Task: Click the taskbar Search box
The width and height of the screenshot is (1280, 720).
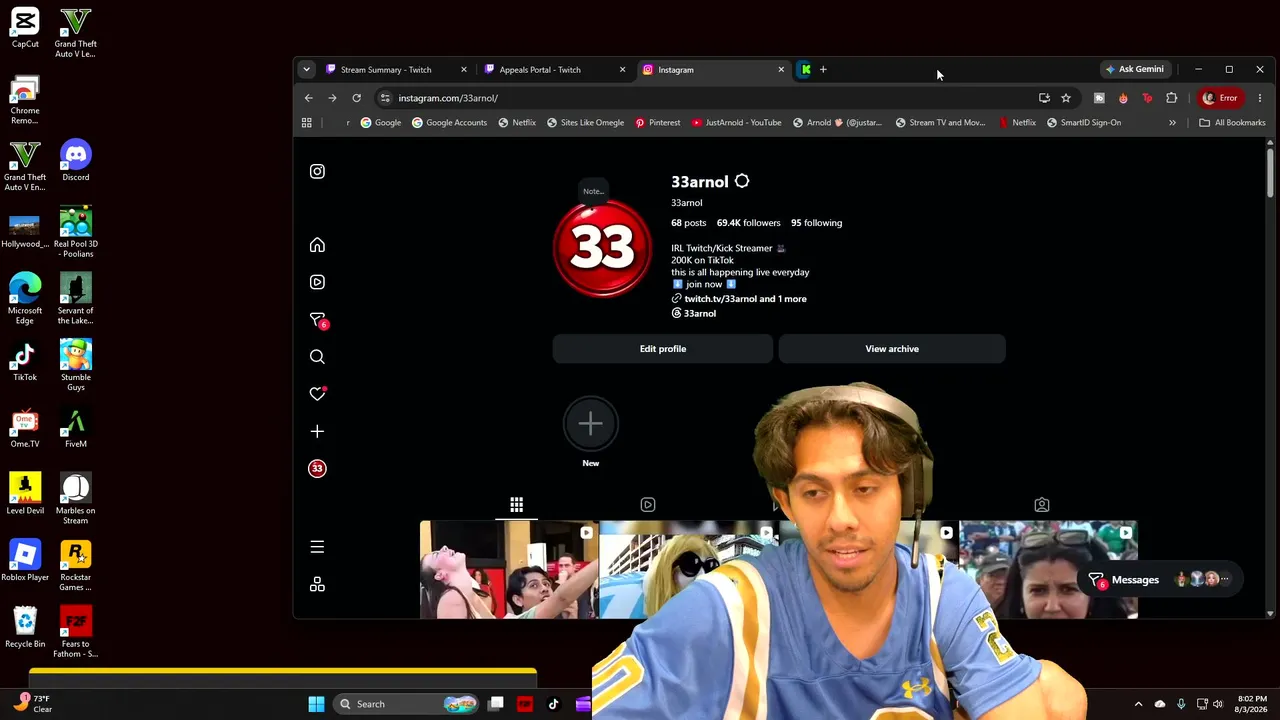Action: click(x=406, y=704)
